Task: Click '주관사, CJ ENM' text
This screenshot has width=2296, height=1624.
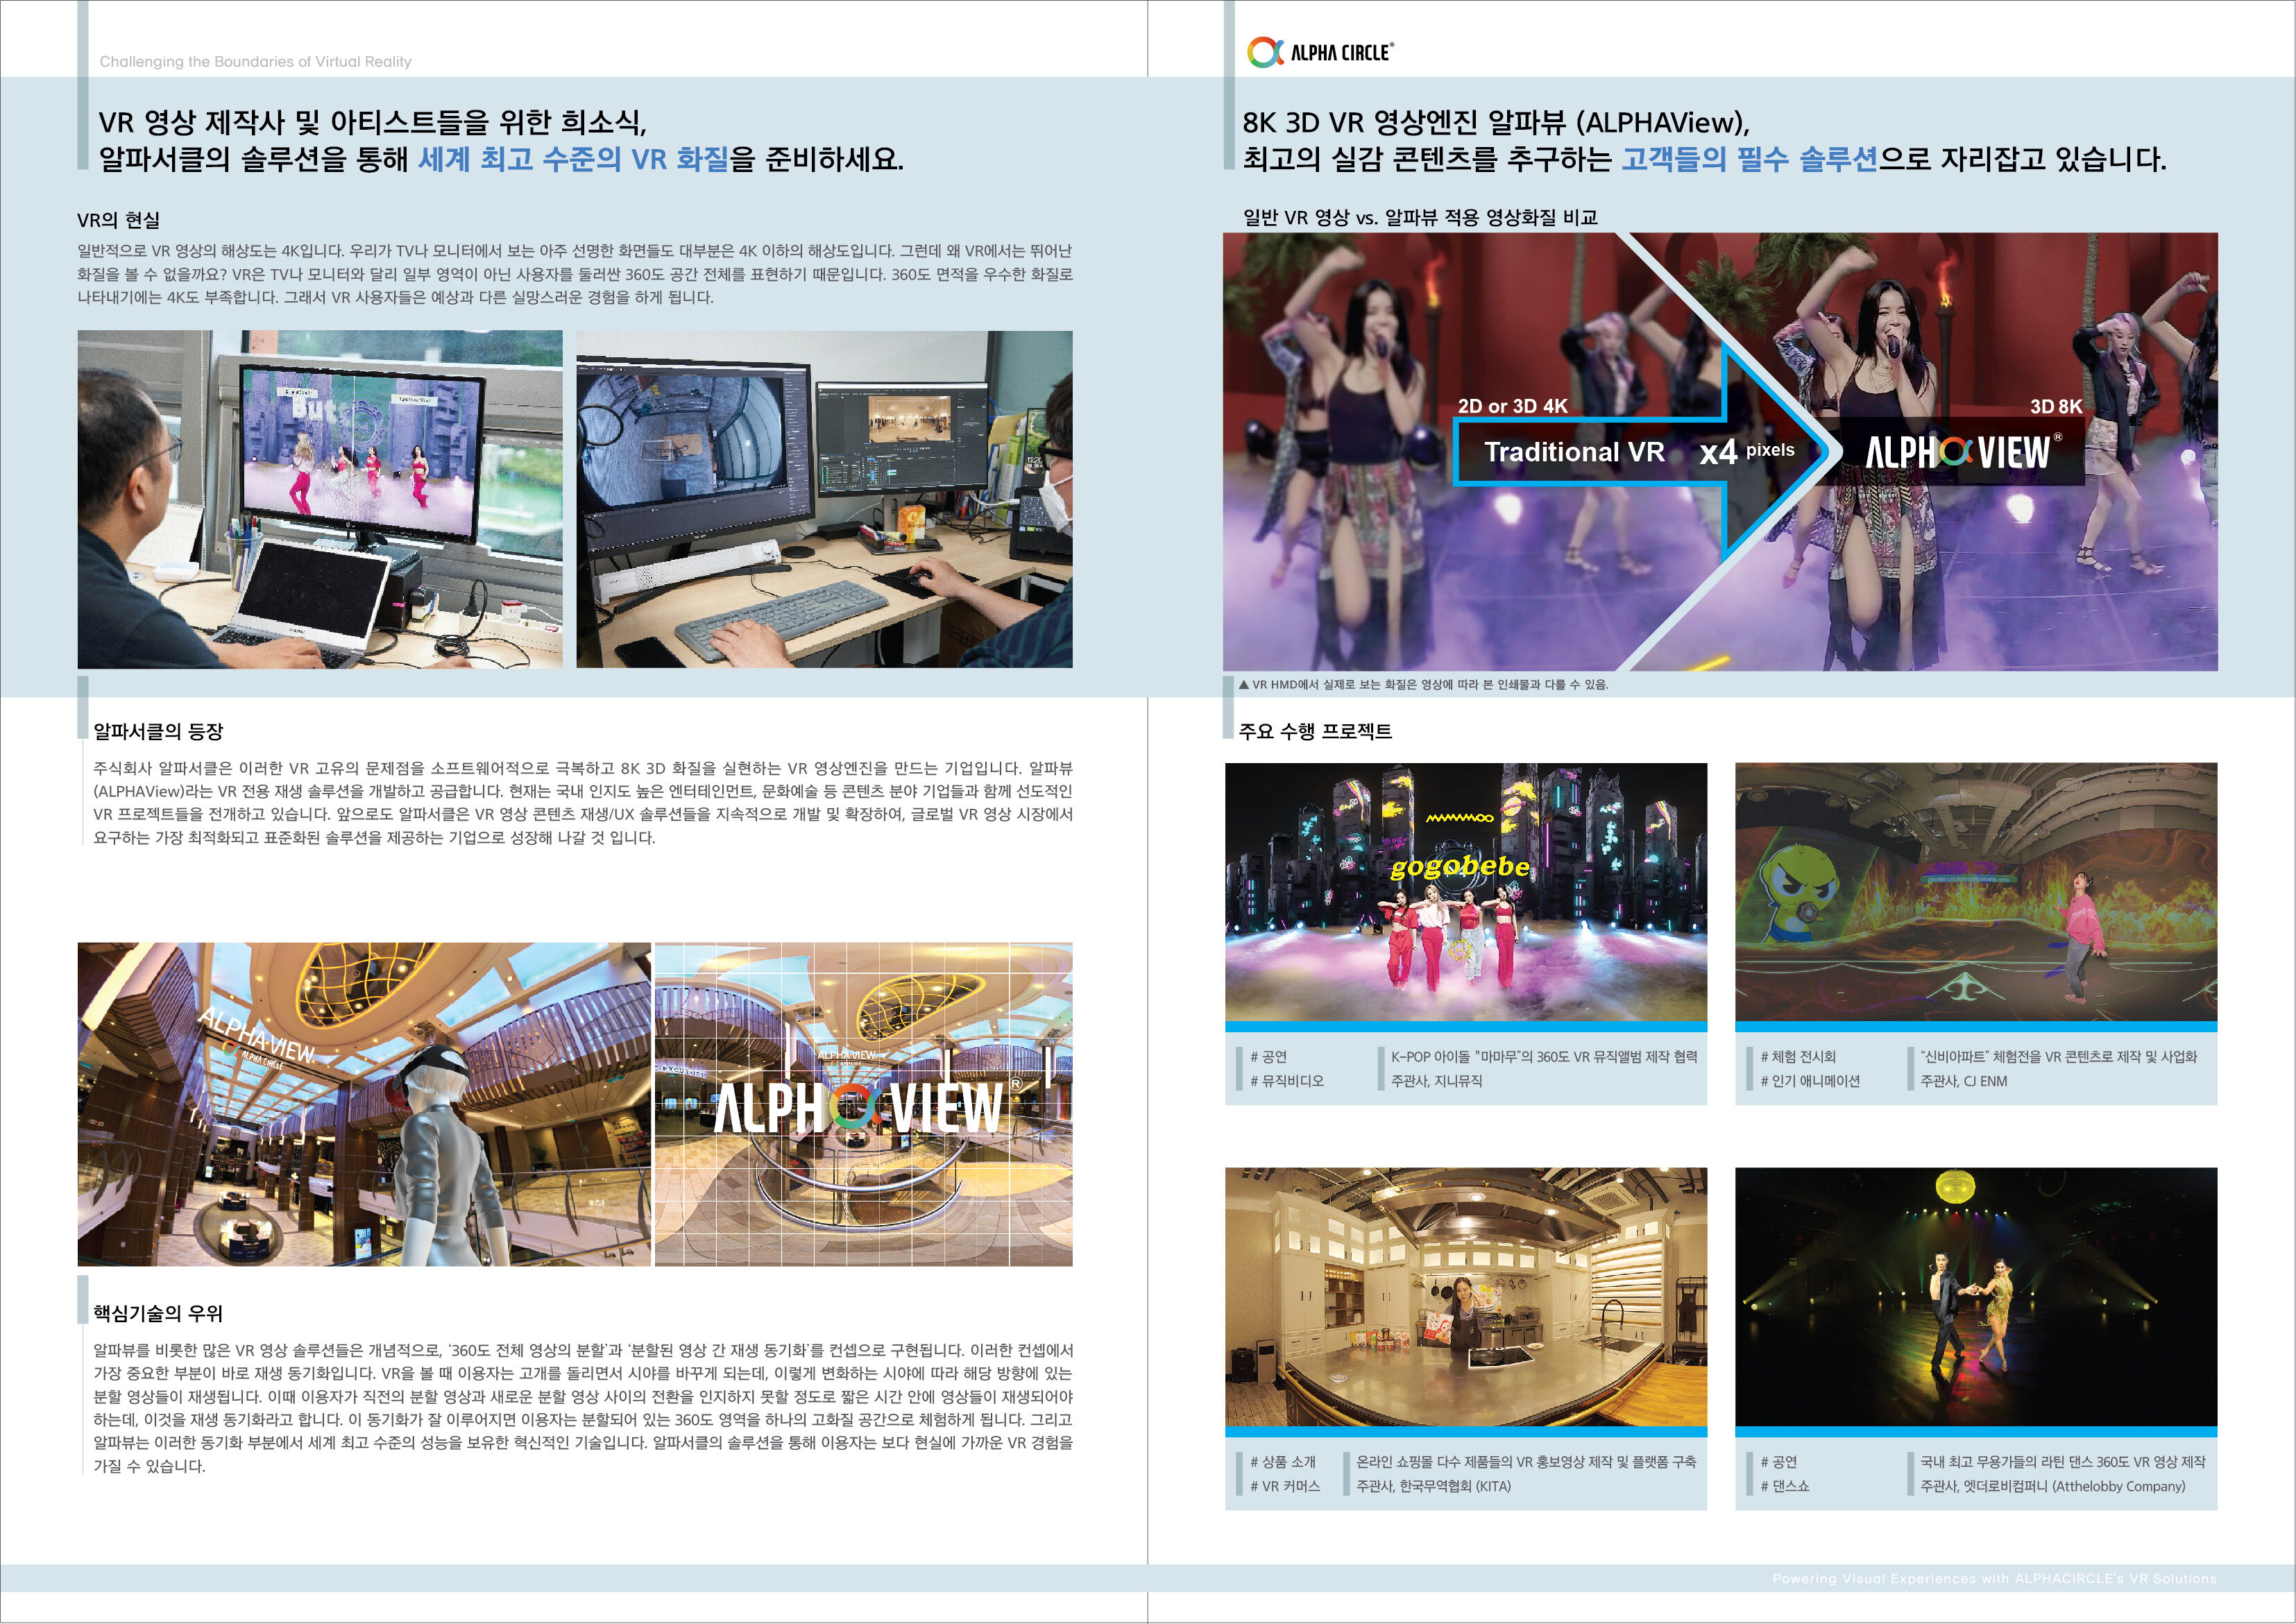Action: 1963,1080
